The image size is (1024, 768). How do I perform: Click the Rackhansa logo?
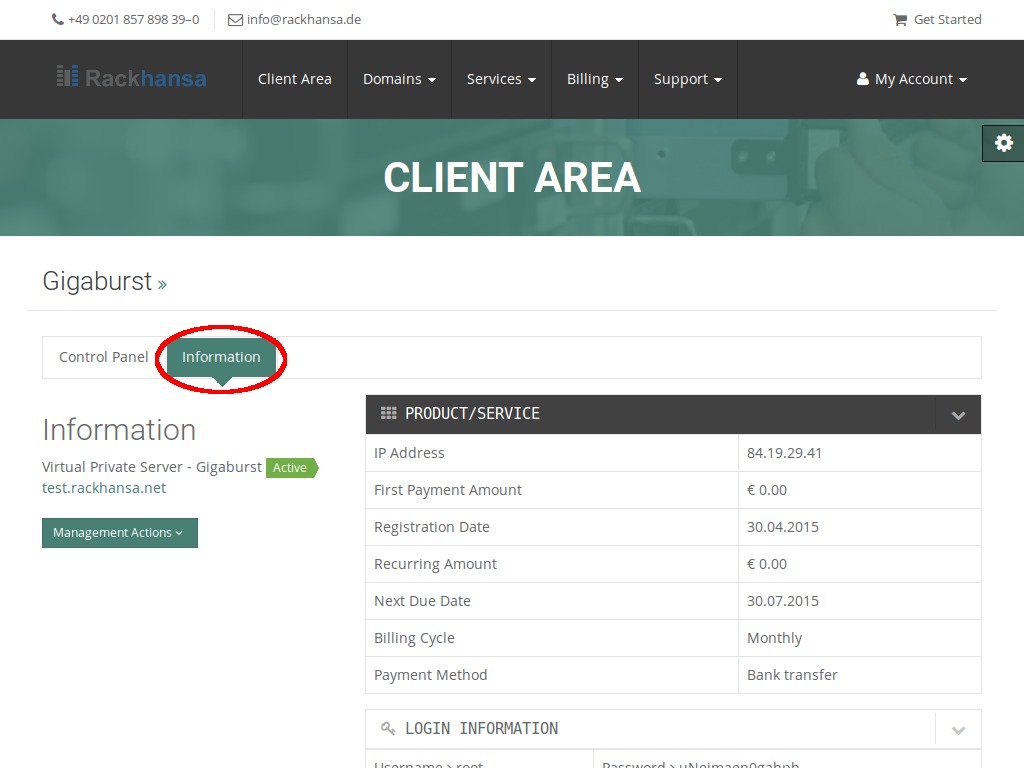[x=131, y=78]
